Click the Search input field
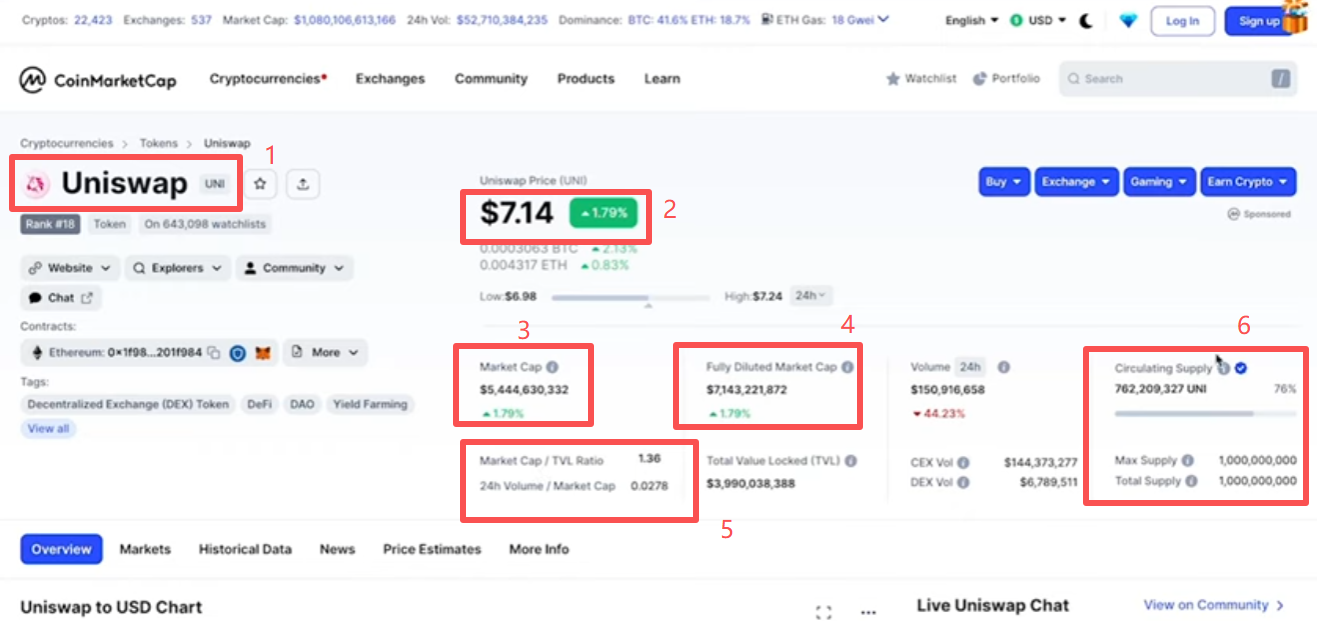1317x621 pixels. [x=1178, y=79]
